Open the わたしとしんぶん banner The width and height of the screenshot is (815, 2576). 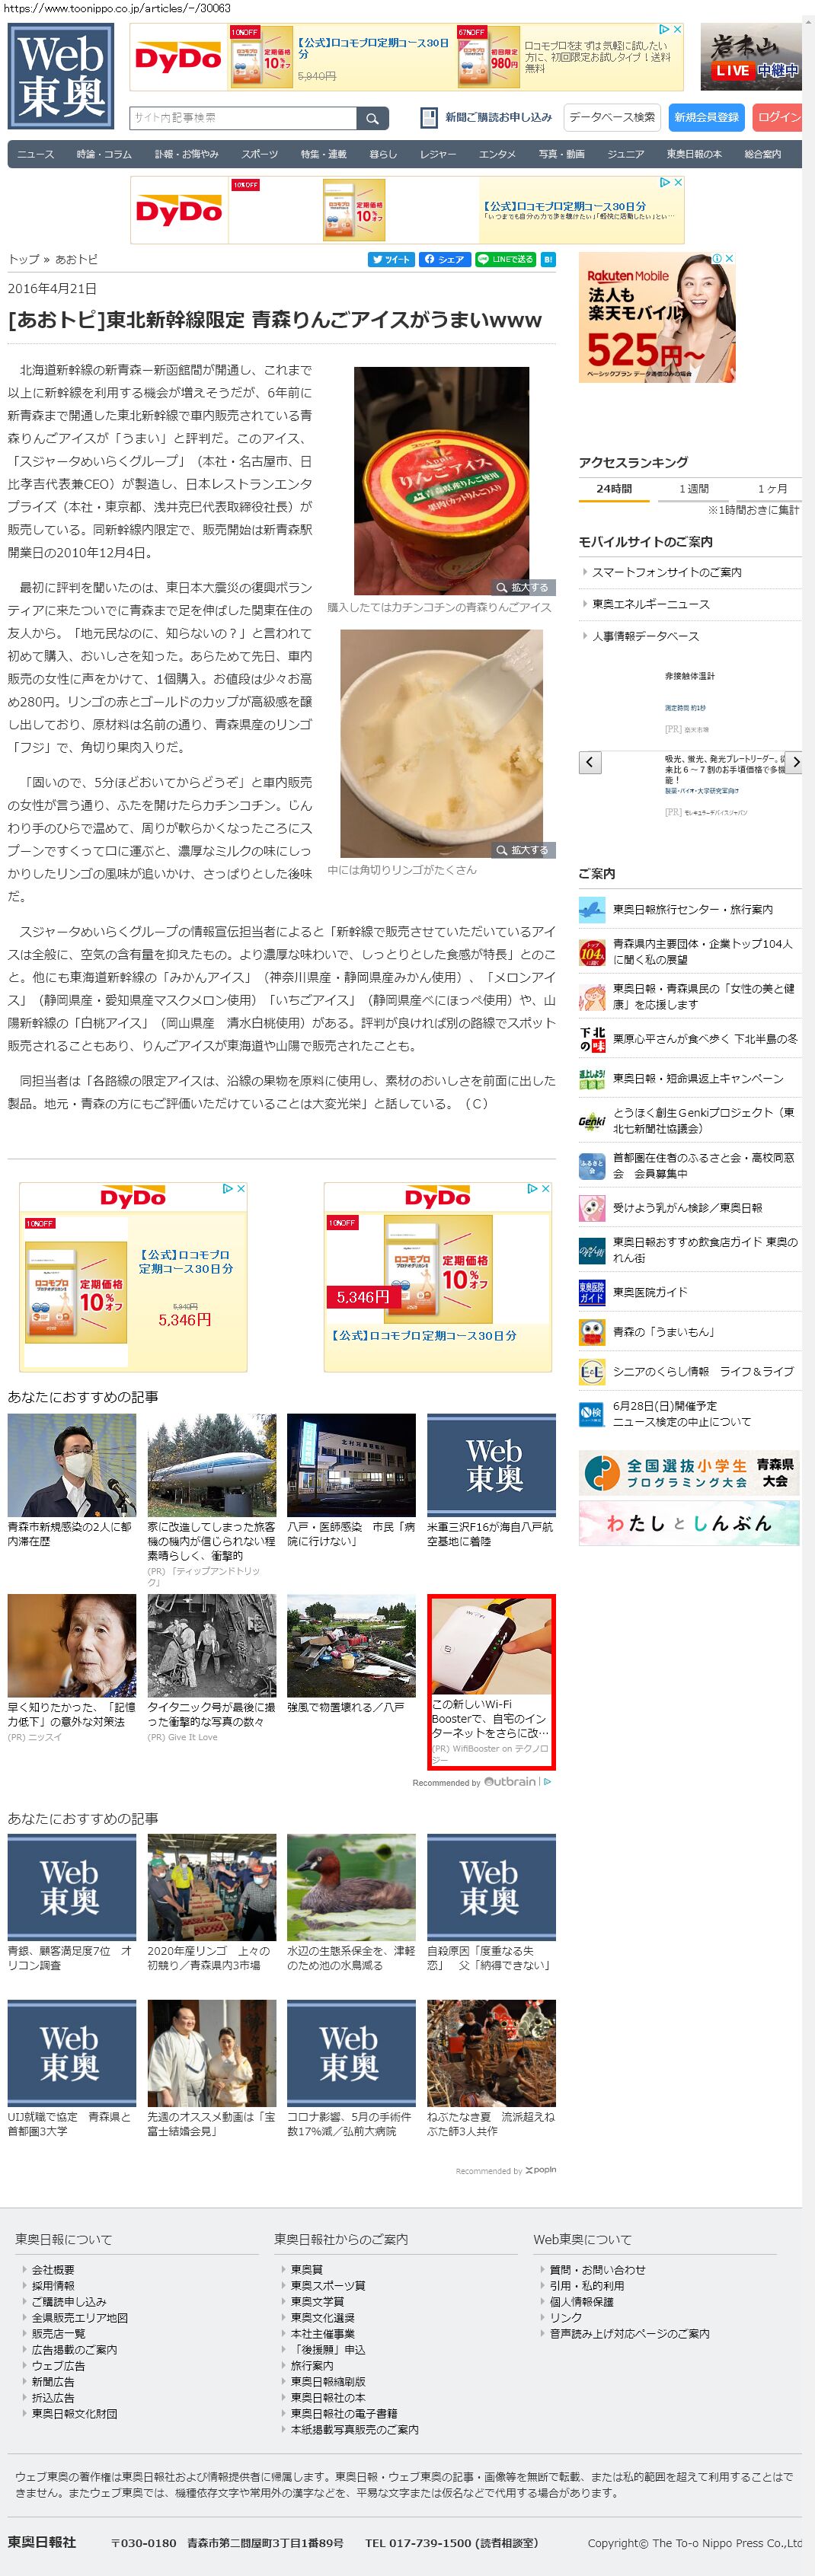click(x=689, y=1523)
